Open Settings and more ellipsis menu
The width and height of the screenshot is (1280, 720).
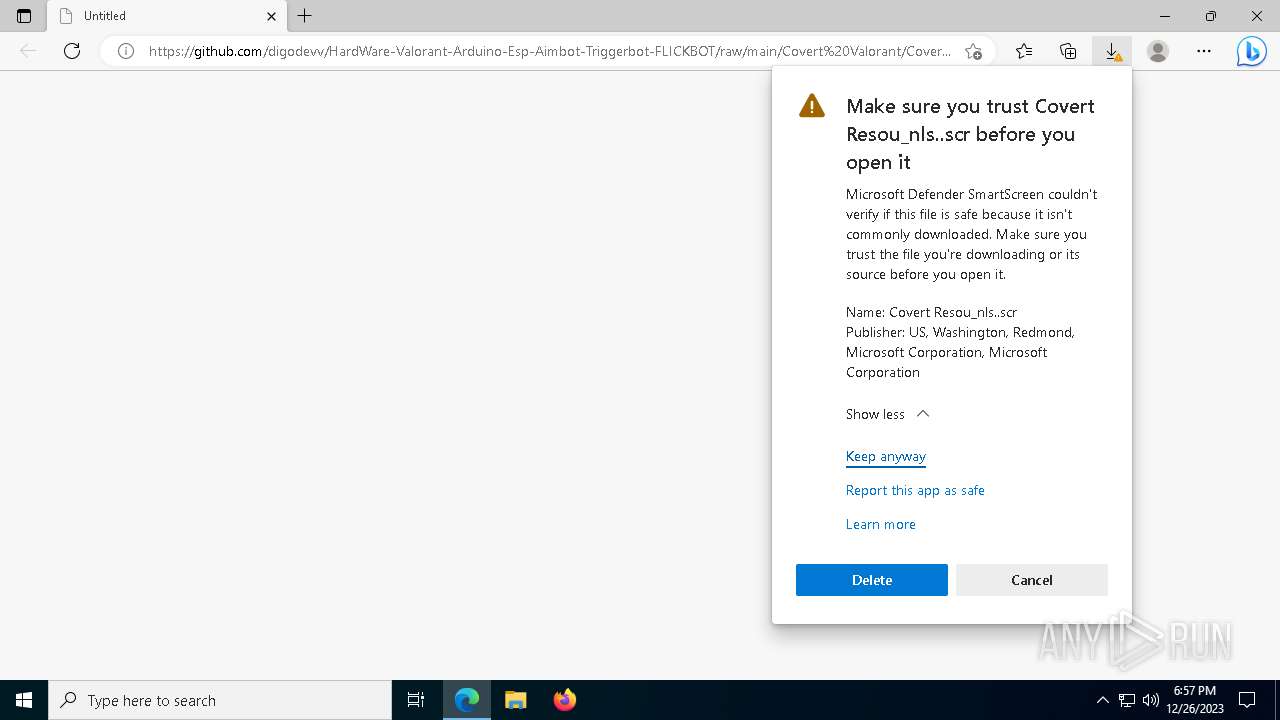point(1204,51)
